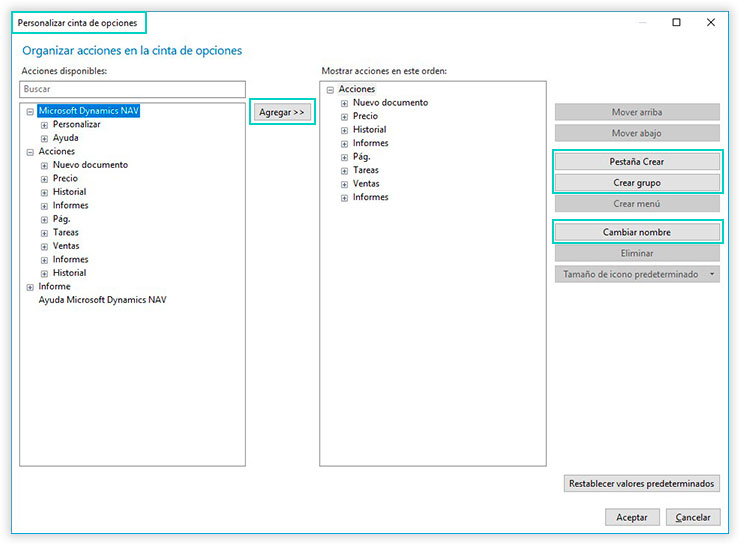
Task: Expand Nuevo documento in the right tree
Action: (x=344, y=103)
